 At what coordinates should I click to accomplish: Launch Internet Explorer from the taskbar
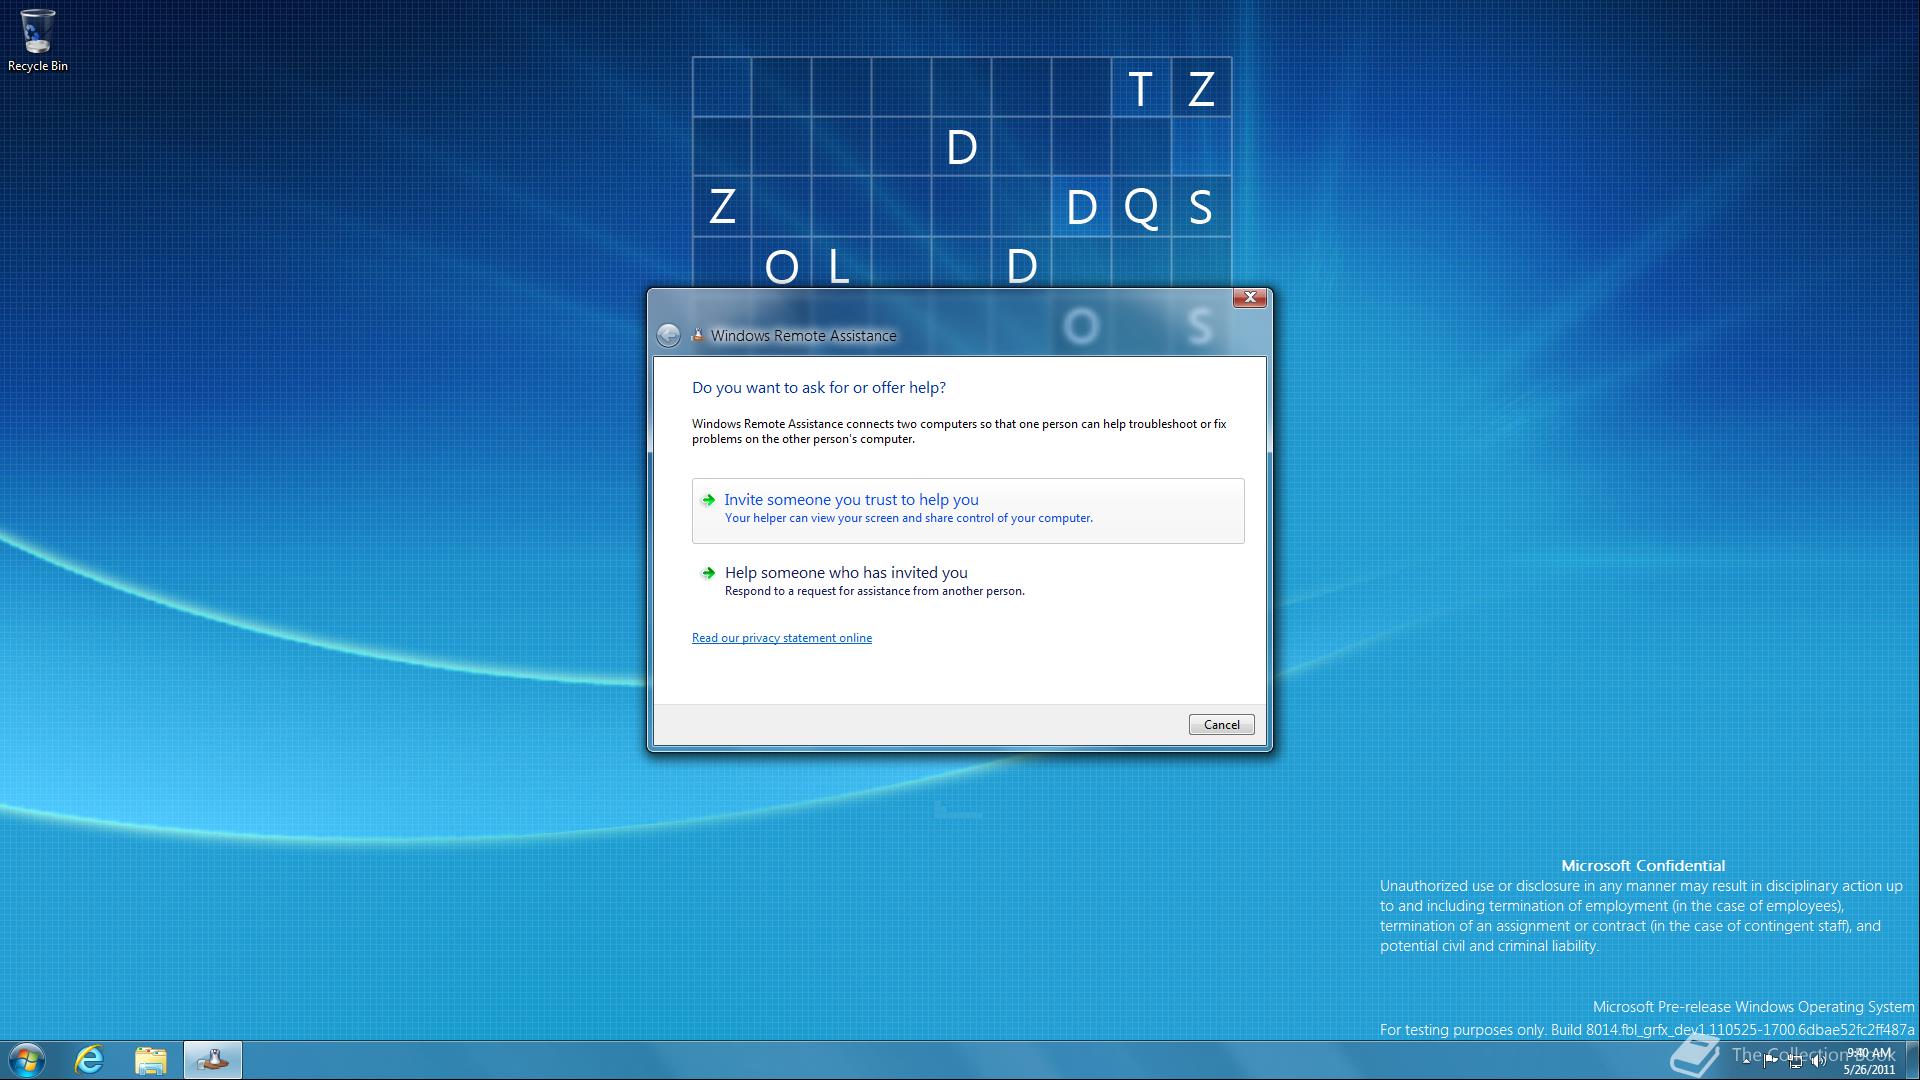tap(90, 1060)
